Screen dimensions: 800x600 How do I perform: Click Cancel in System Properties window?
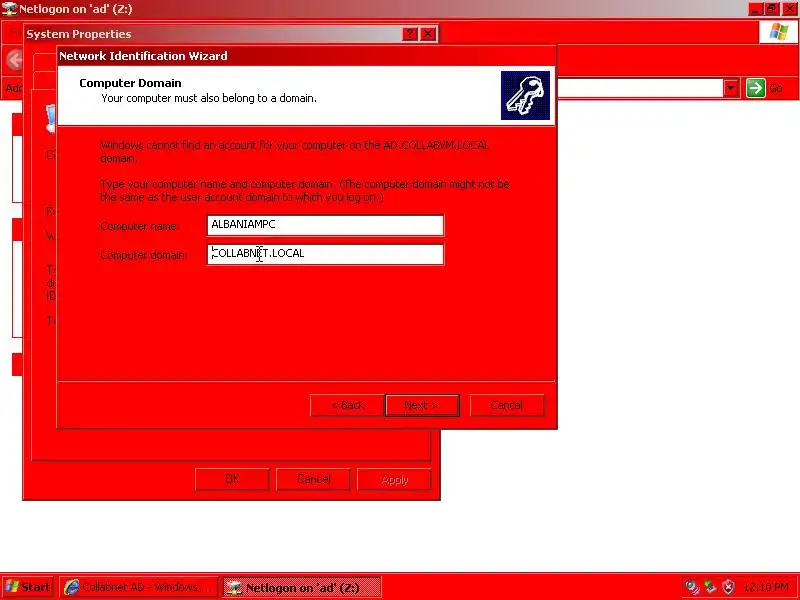313,479
